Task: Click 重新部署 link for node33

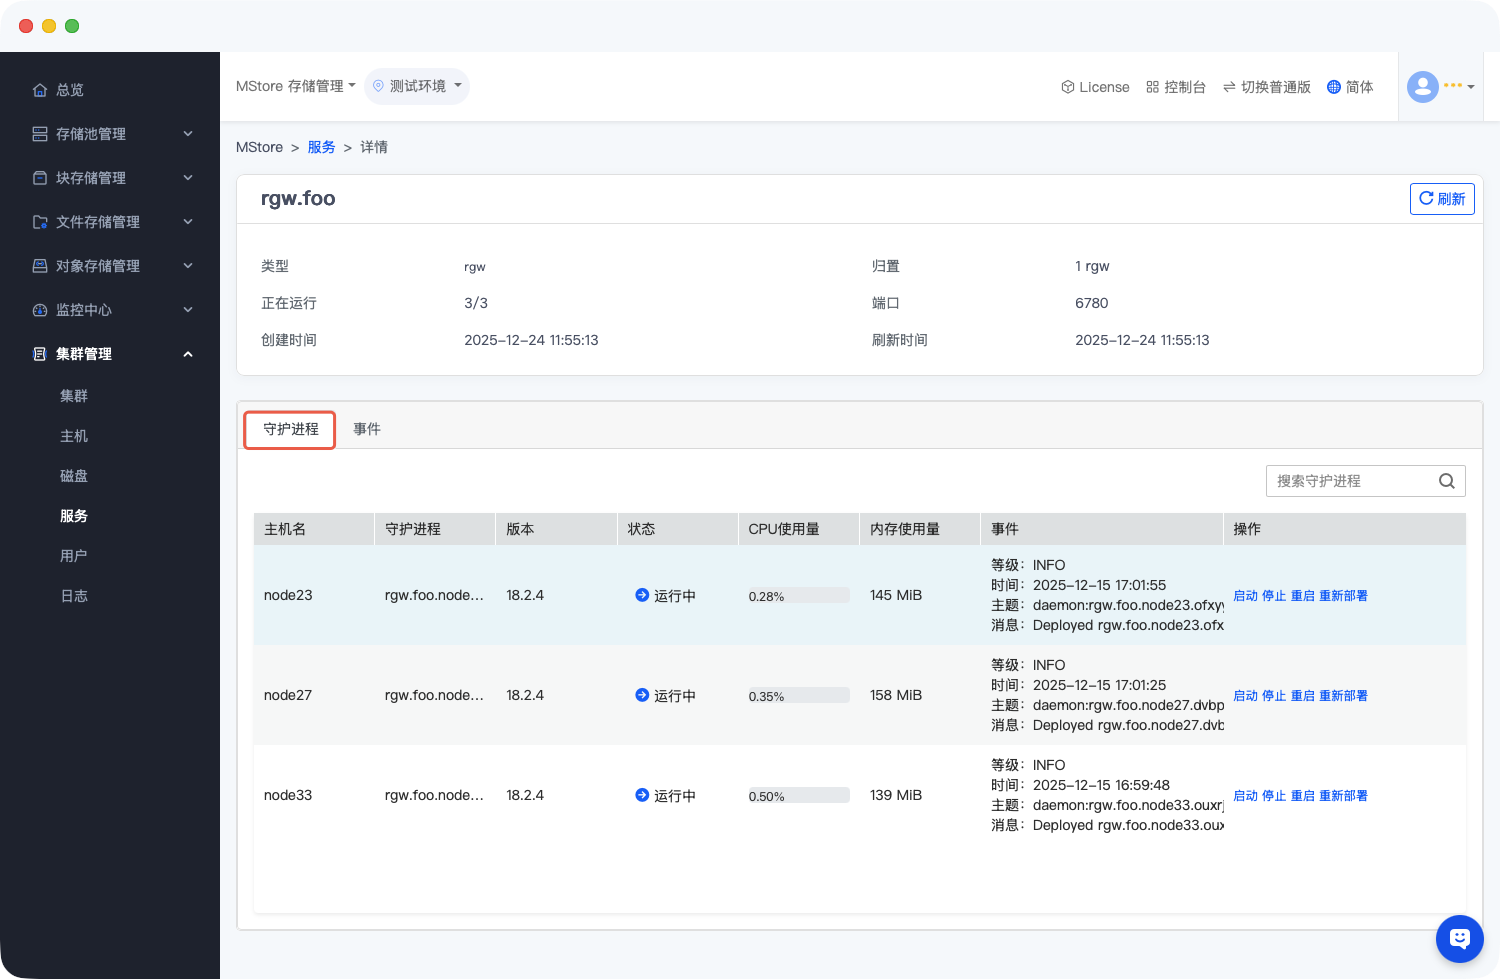Action: pyautogui.click(x=1343, y=796)
